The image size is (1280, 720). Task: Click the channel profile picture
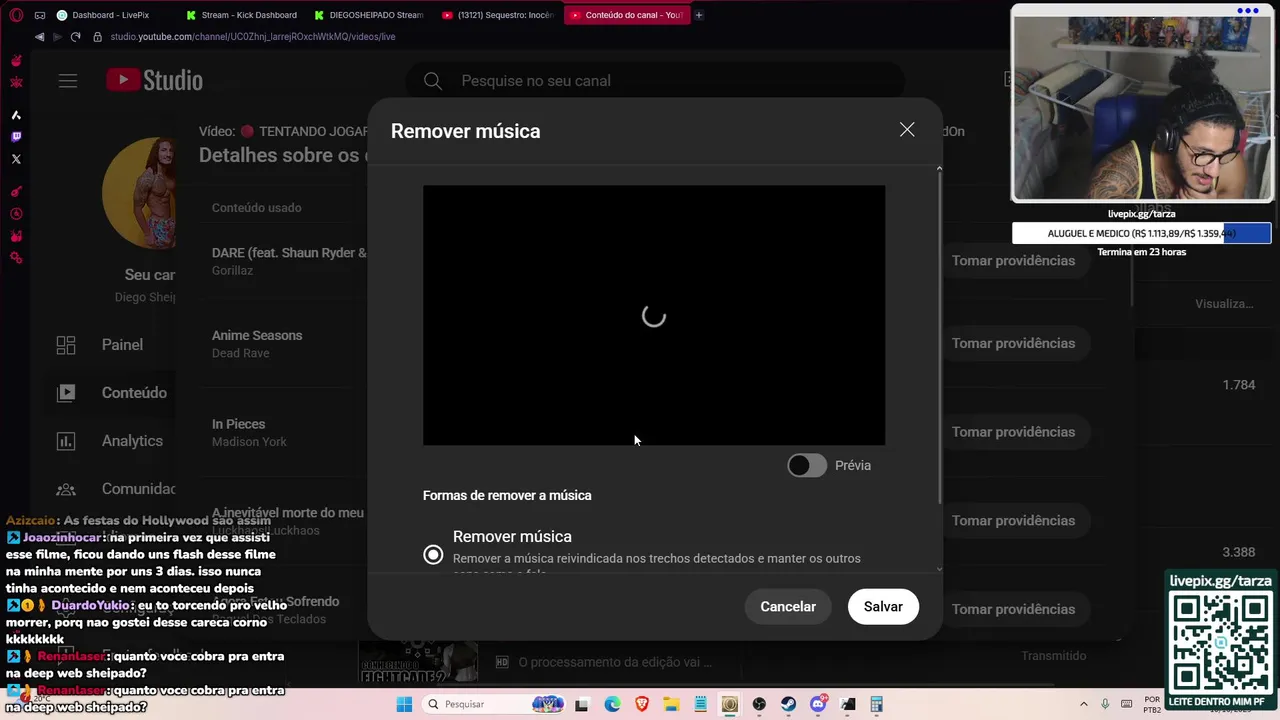click(x=141, y=193)
